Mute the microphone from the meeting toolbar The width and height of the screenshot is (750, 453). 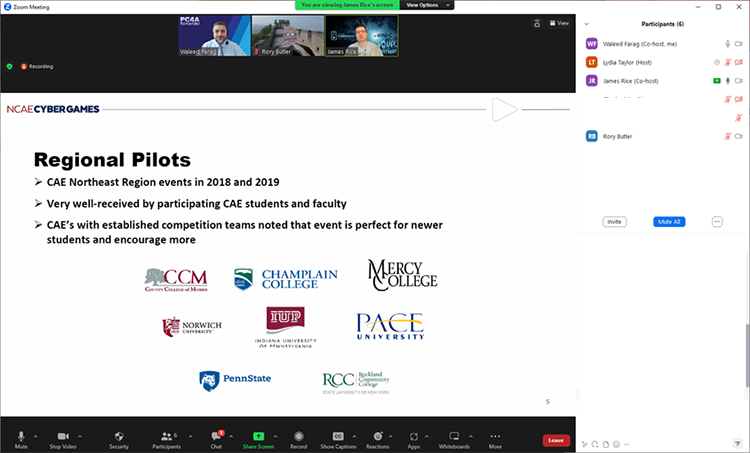click(21, 440)
